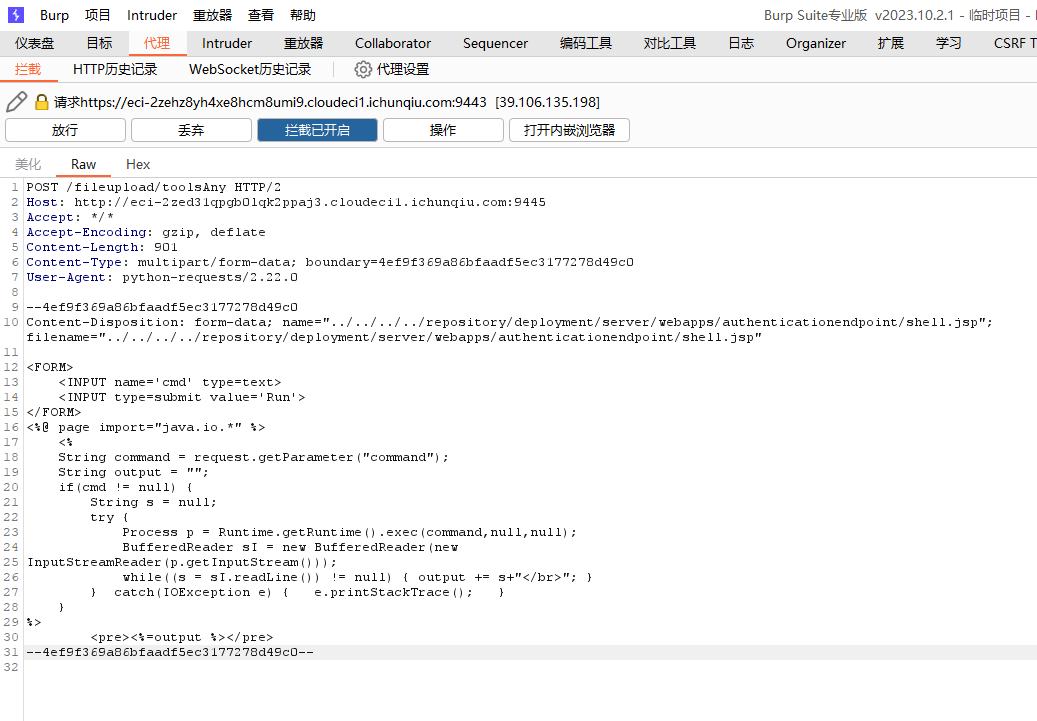Open the HTTP历史记录 sub-tab
The height and width of the screenshot is (721, 1037).
[x=115, y=69]
